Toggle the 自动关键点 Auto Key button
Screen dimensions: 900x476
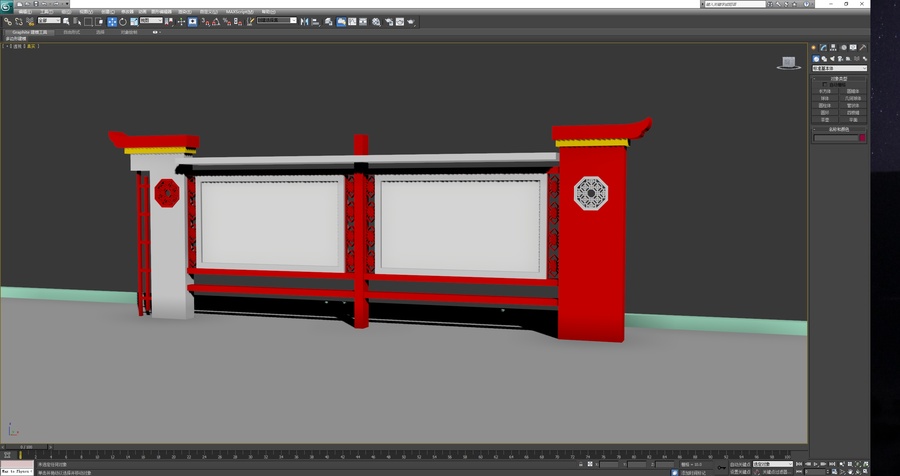[740, 464]
